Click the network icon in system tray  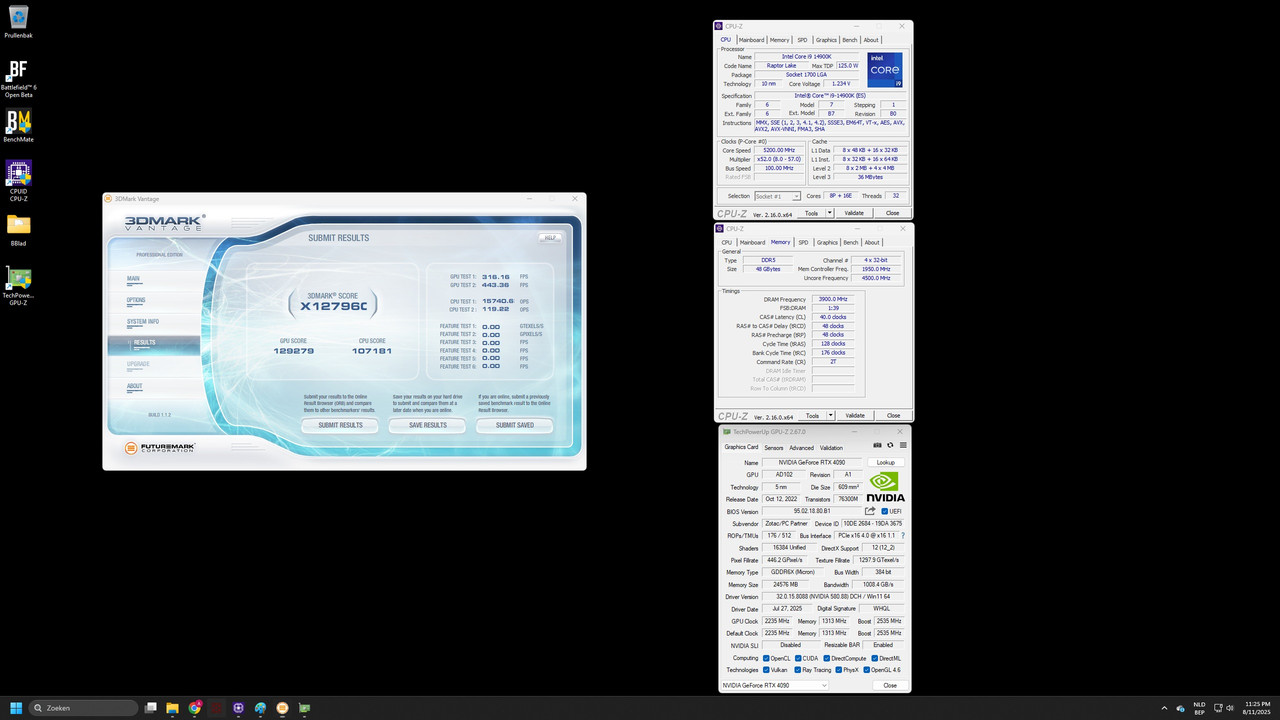pos(1216,708)
